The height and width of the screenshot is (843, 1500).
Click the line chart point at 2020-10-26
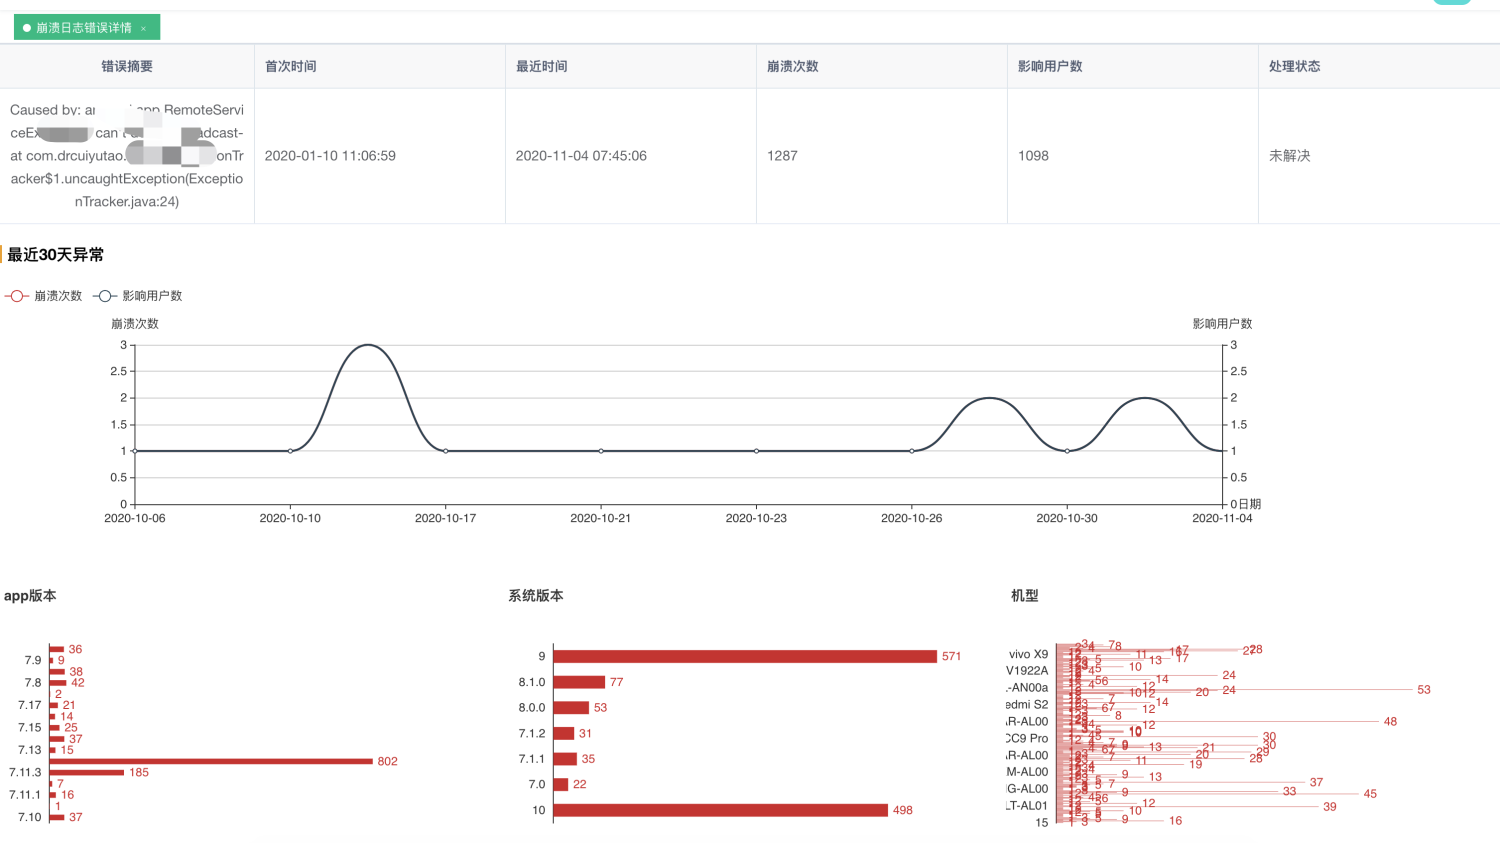coord(912,451)
